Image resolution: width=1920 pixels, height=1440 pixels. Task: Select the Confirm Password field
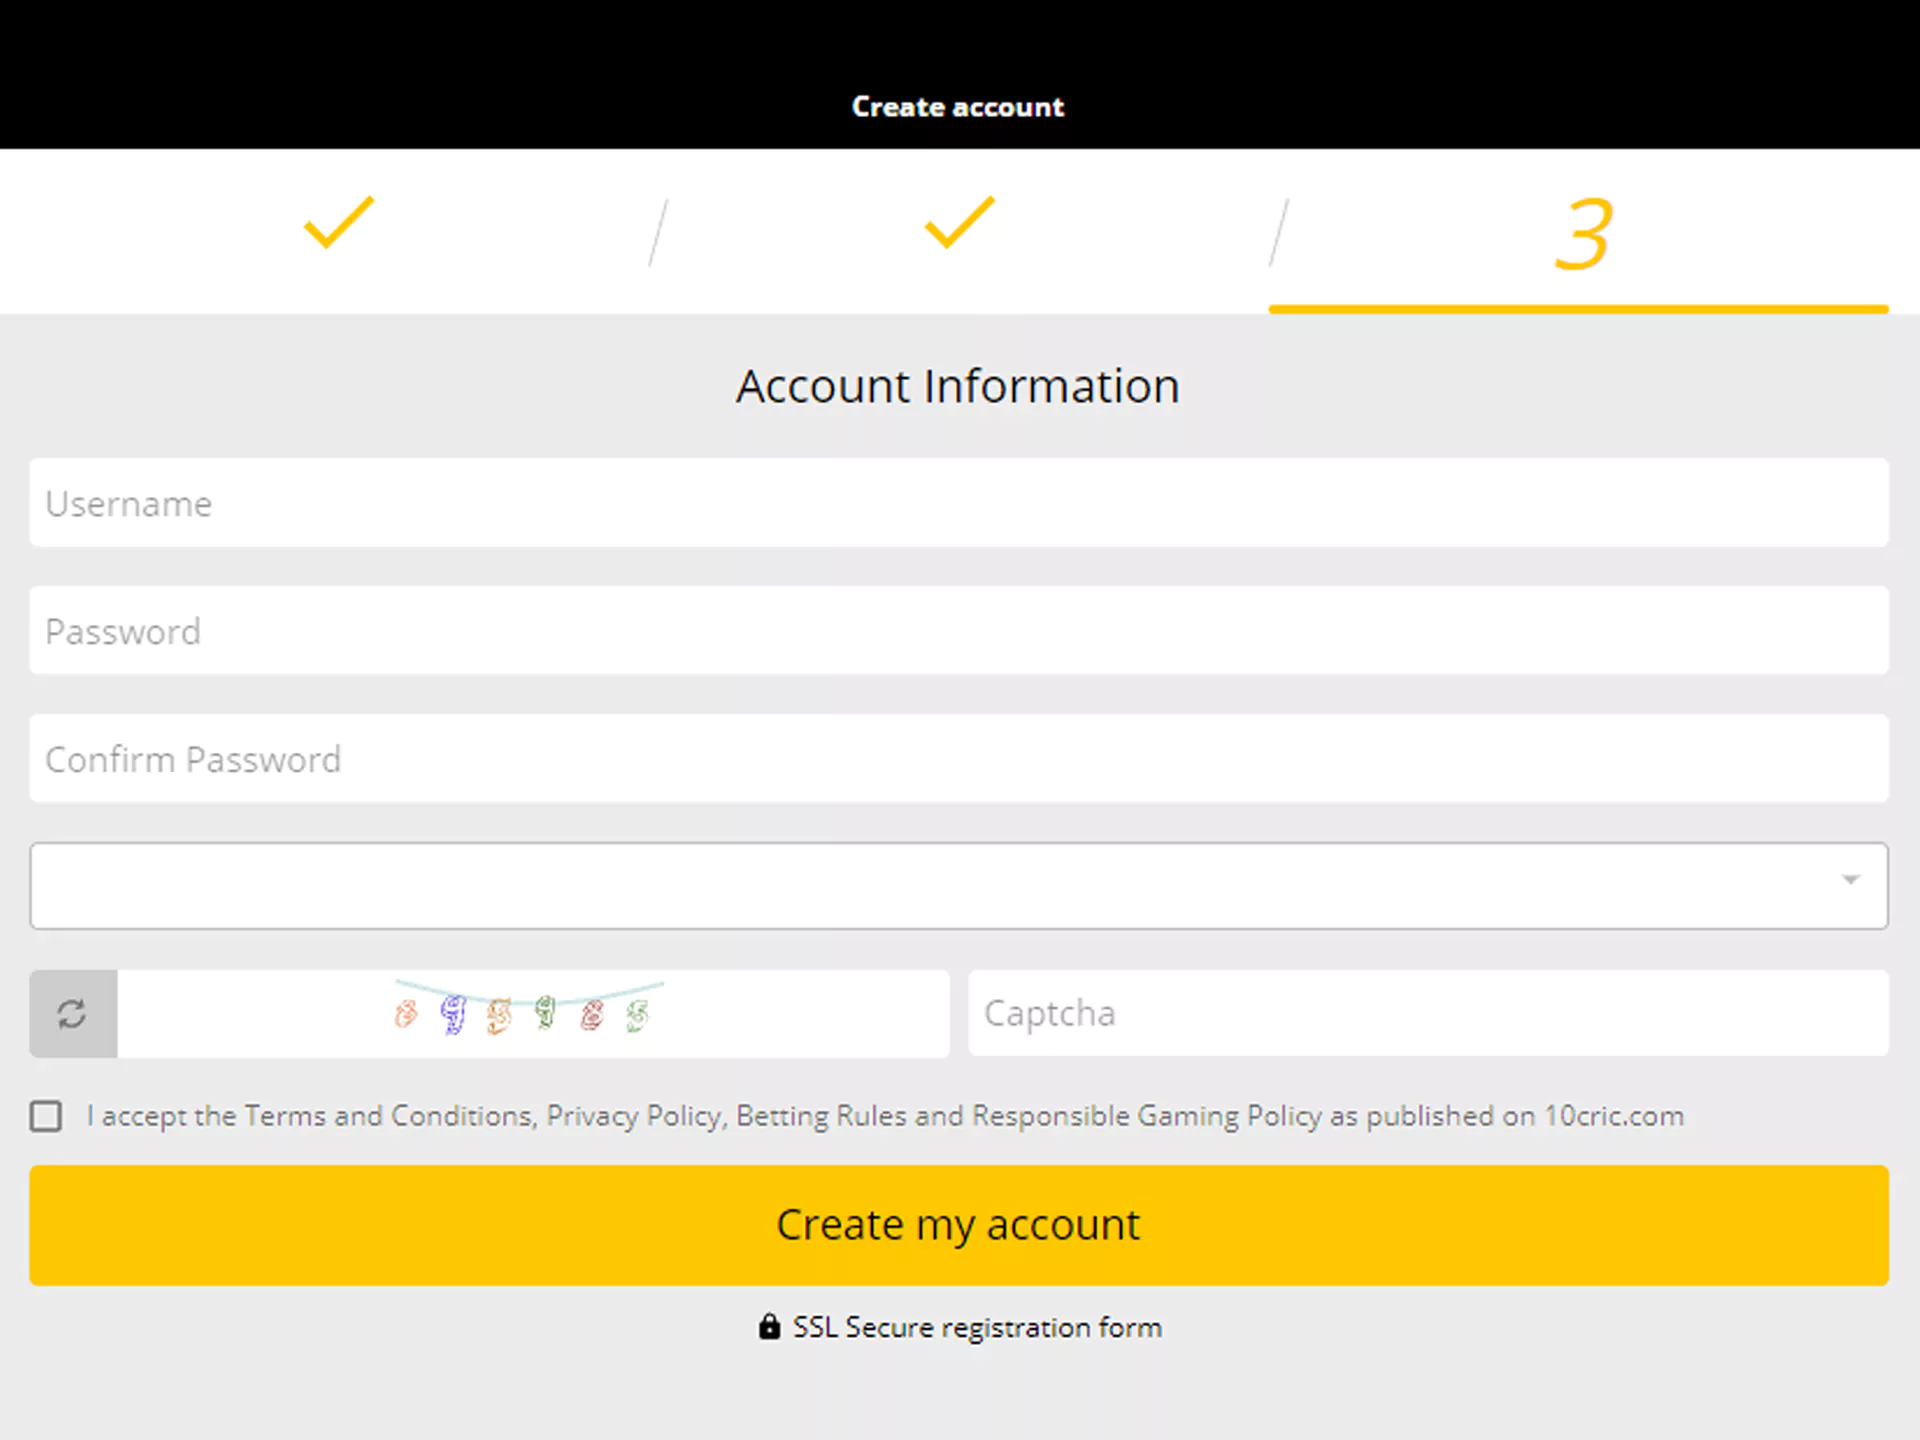pyautogui.click(x=959, y=758)
